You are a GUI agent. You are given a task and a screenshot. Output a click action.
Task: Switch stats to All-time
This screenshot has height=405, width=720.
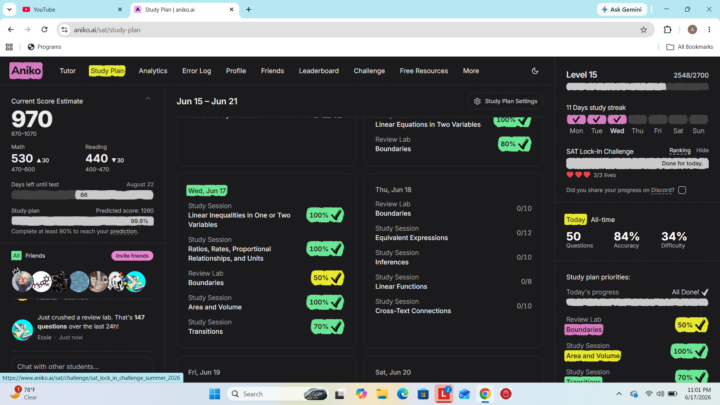[602, 219]
